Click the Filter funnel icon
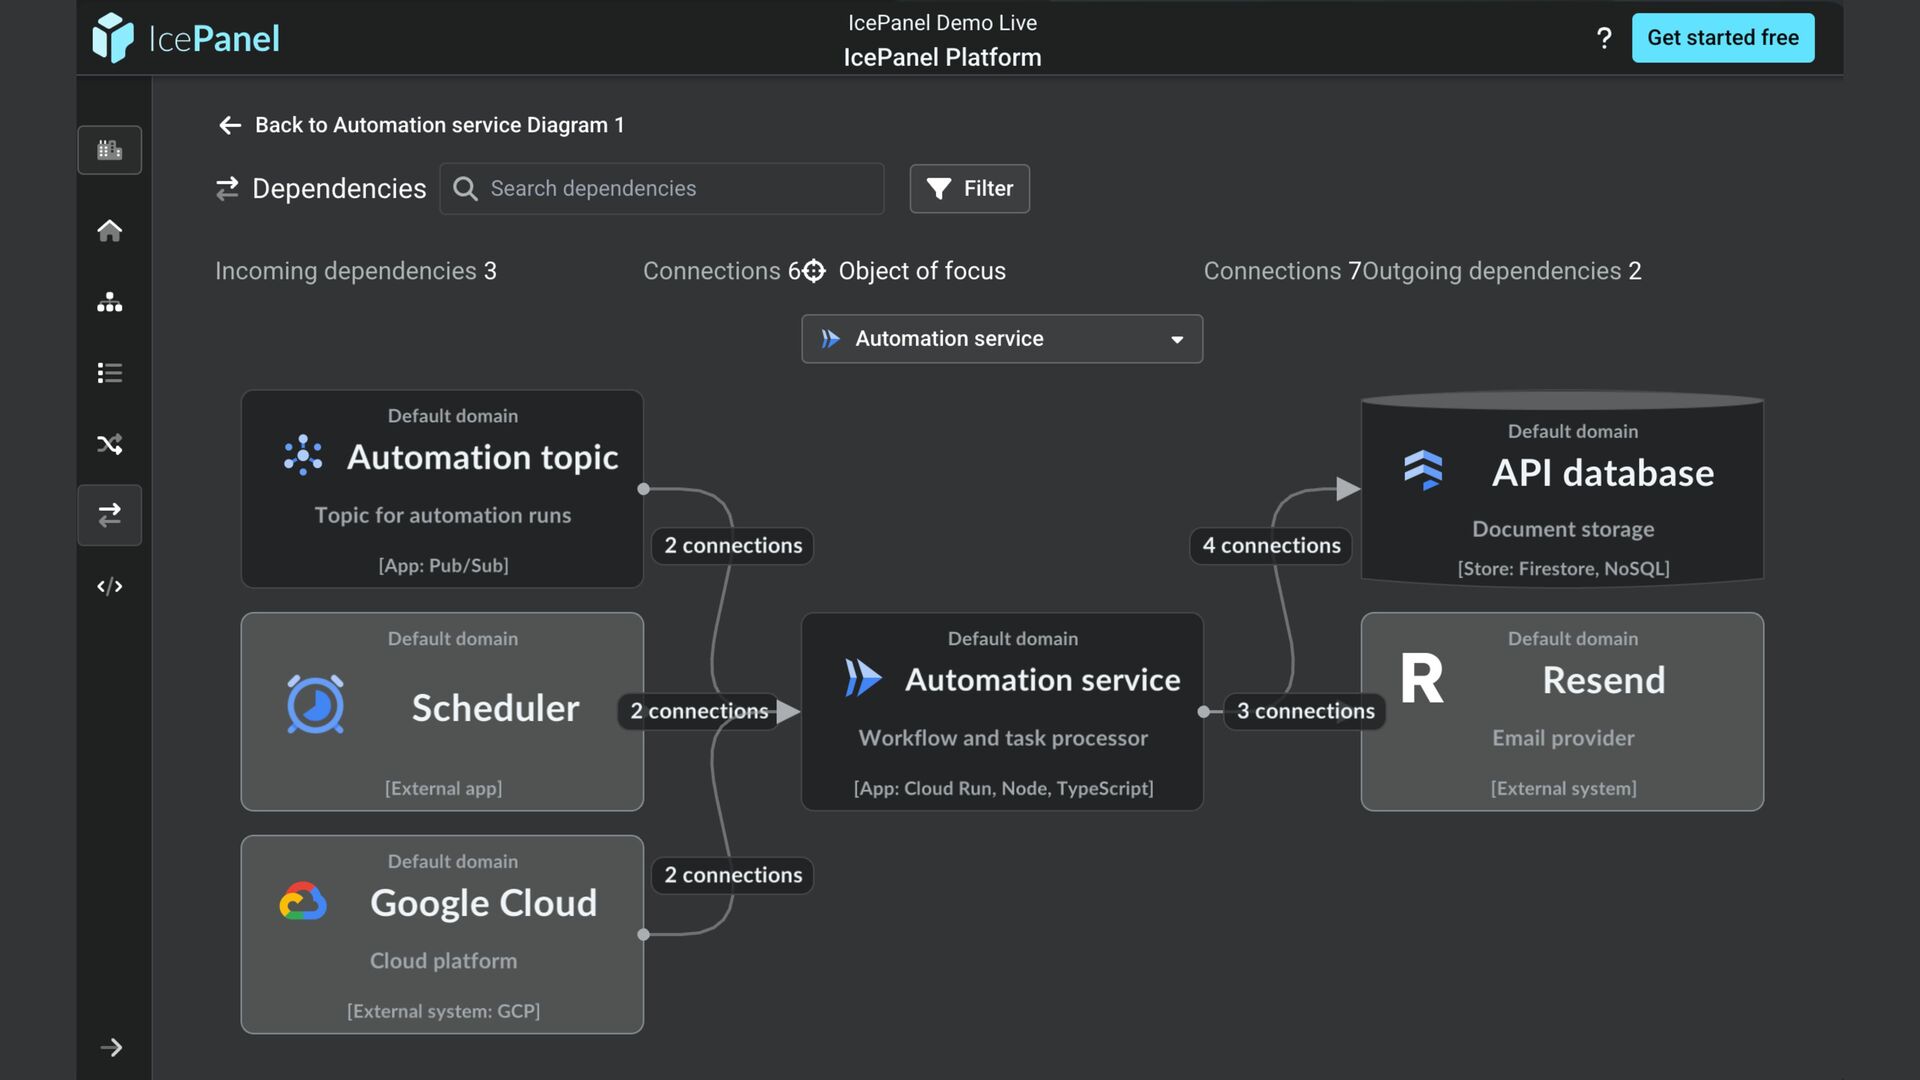This screenshot has height=1080, width=1920. 939,188
